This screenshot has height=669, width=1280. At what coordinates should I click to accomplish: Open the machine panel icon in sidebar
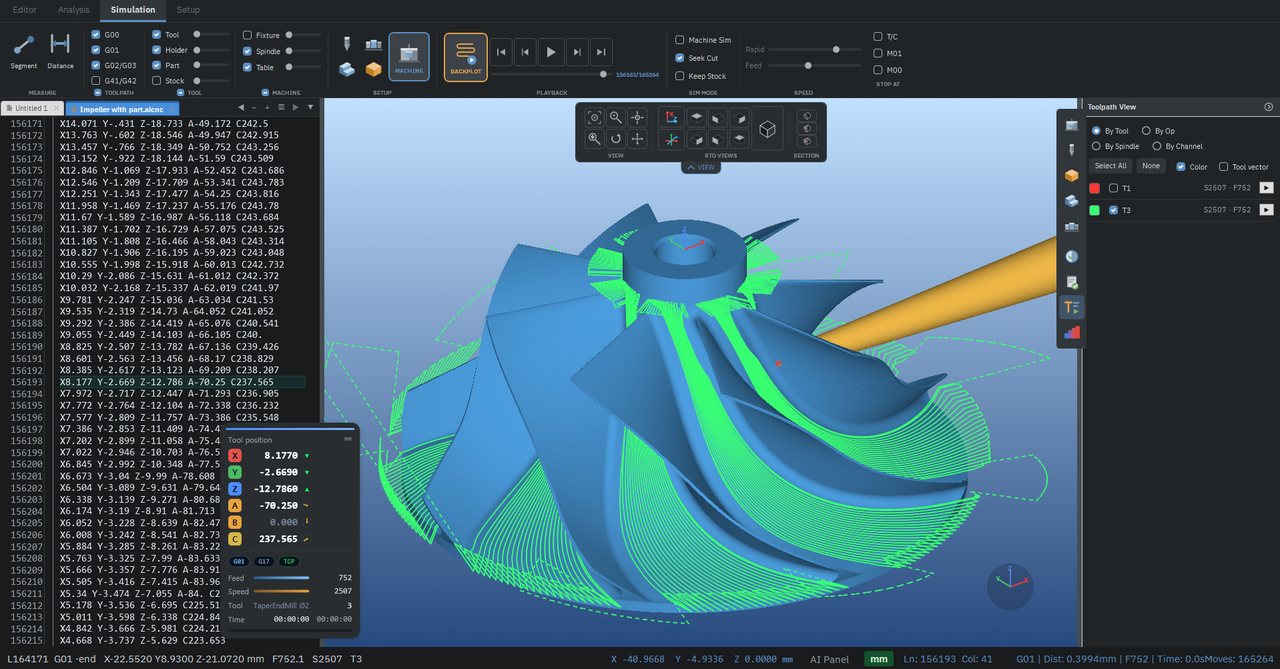coord(1072,125)
